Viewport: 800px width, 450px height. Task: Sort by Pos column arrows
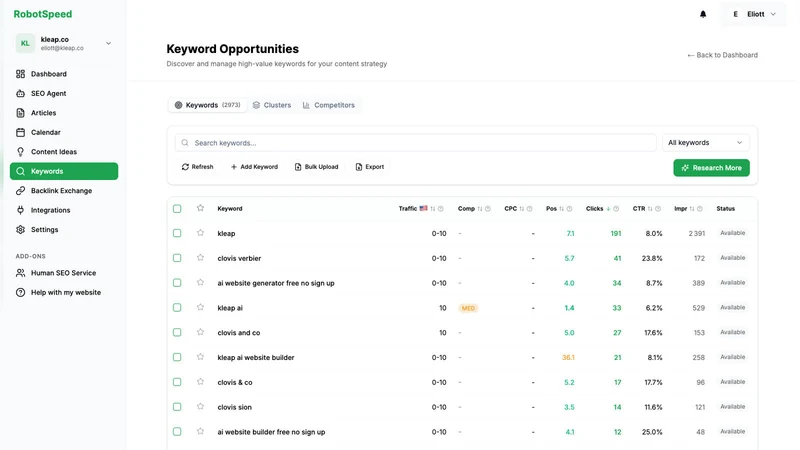[x=561, y=209]
